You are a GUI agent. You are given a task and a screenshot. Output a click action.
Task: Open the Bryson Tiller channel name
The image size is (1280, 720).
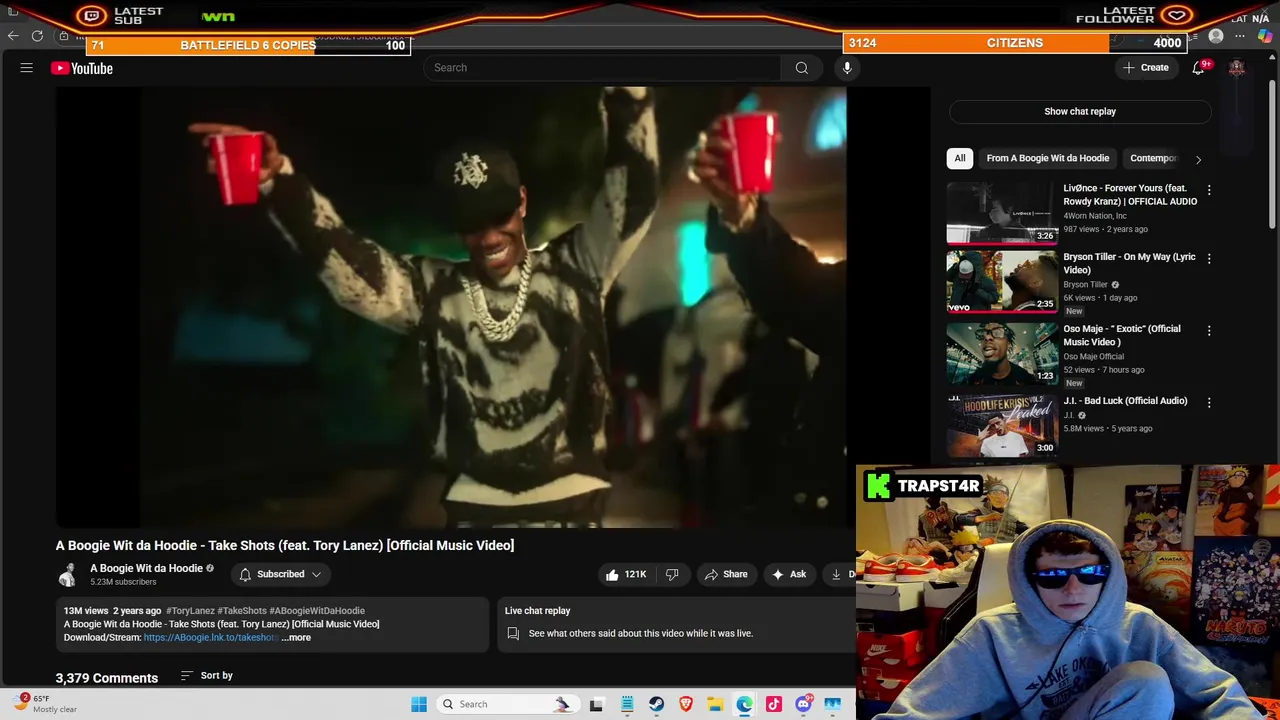[1085, 284]
